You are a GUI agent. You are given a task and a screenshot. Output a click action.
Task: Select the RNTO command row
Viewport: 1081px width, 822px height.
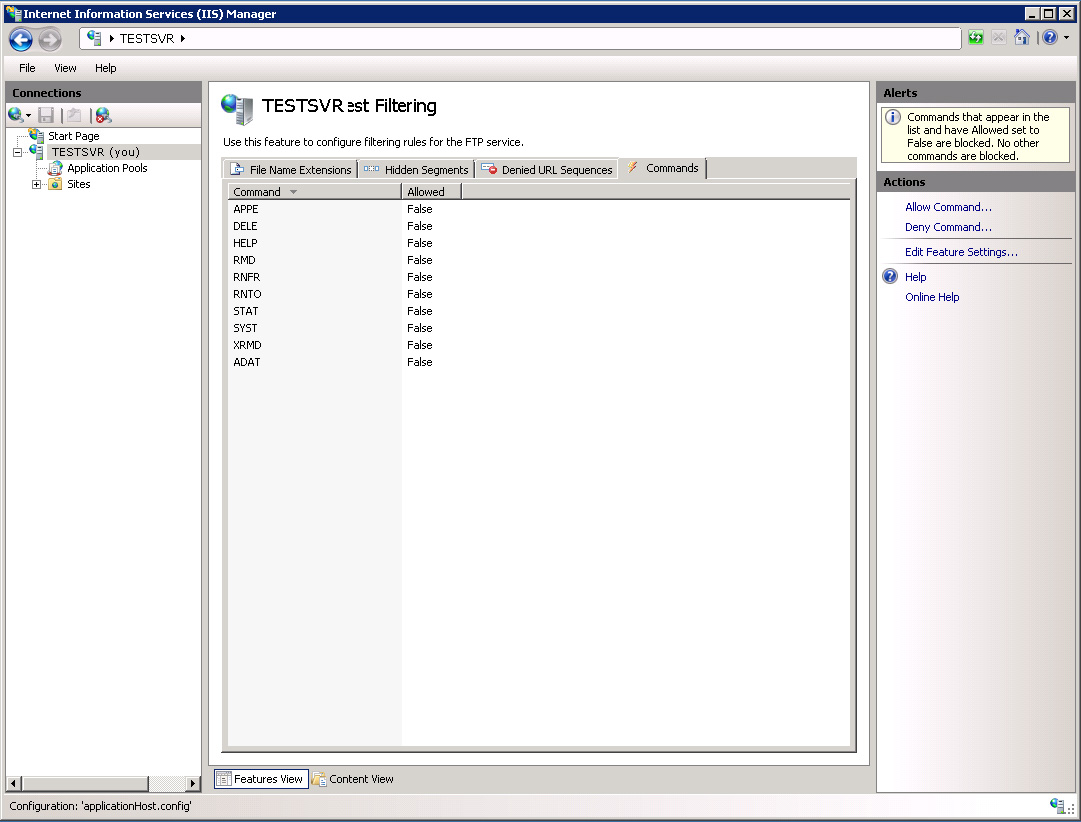tap(538, 294)
